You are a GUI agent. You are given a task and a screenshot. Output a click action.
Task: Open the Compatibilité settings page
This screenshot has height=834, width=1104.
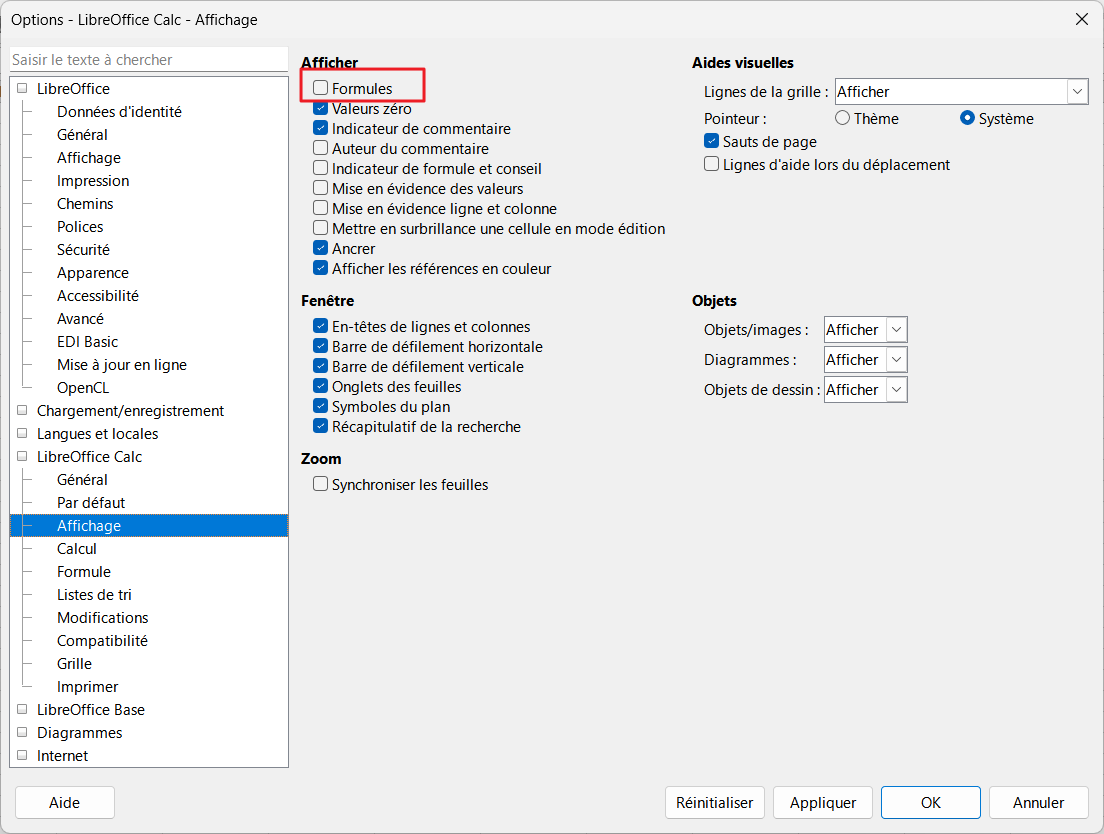coord(102,640)
